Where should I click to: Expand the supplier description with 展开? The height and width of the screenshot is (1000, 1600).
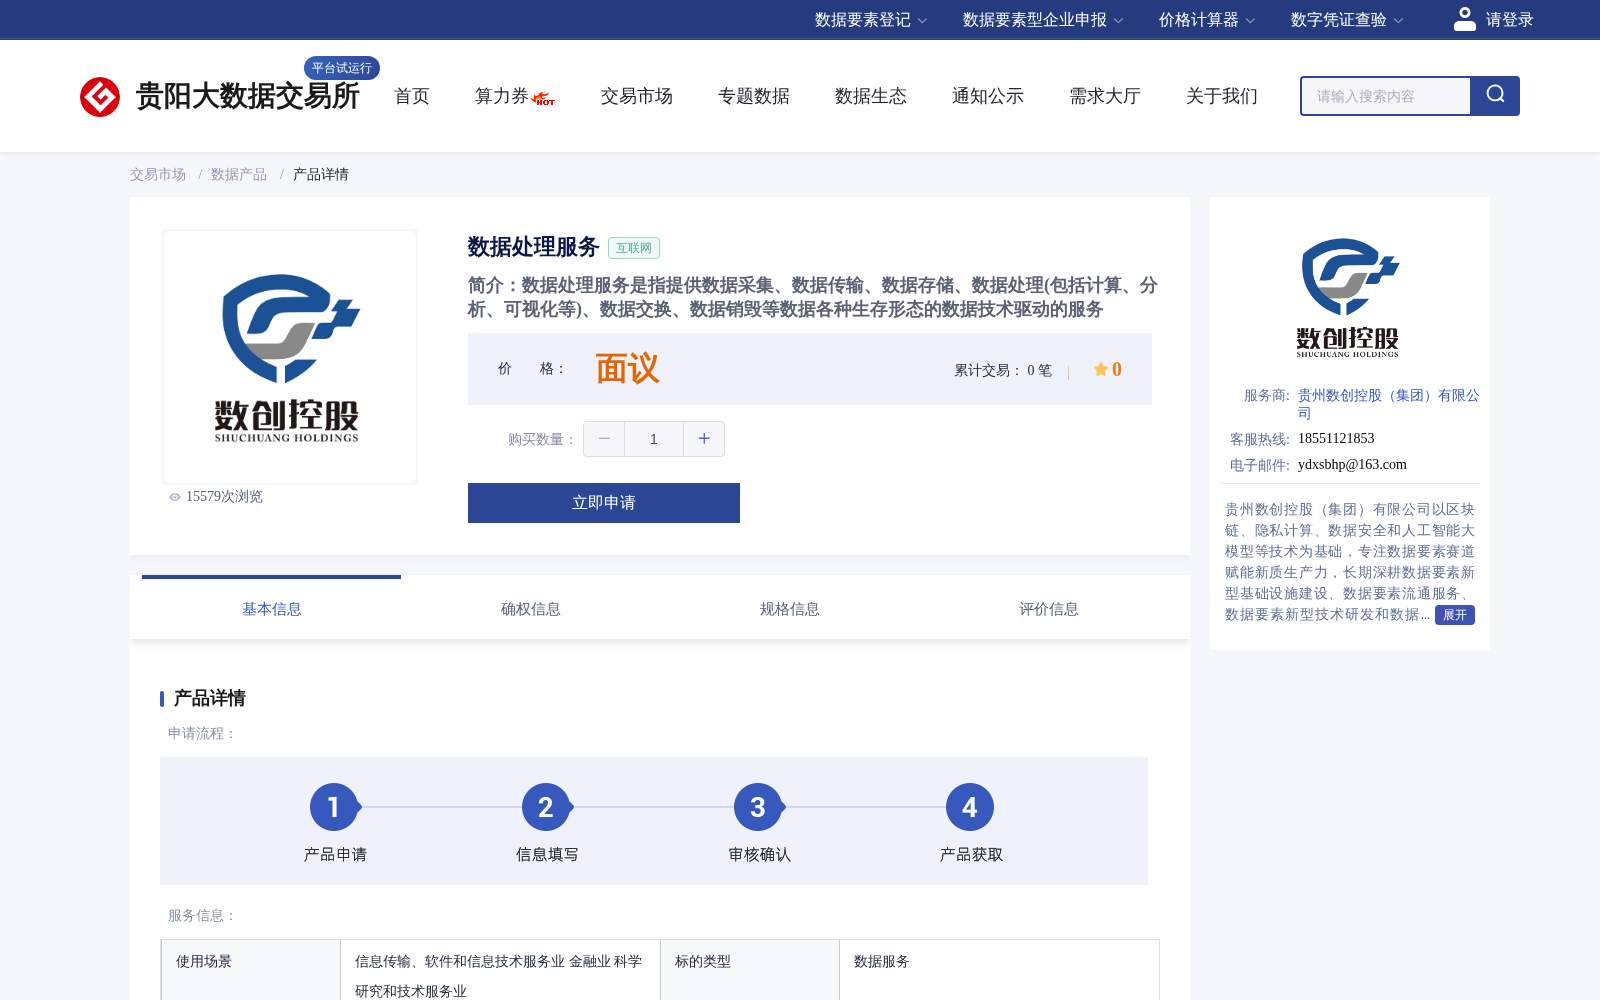click(x=1455, y=615)
